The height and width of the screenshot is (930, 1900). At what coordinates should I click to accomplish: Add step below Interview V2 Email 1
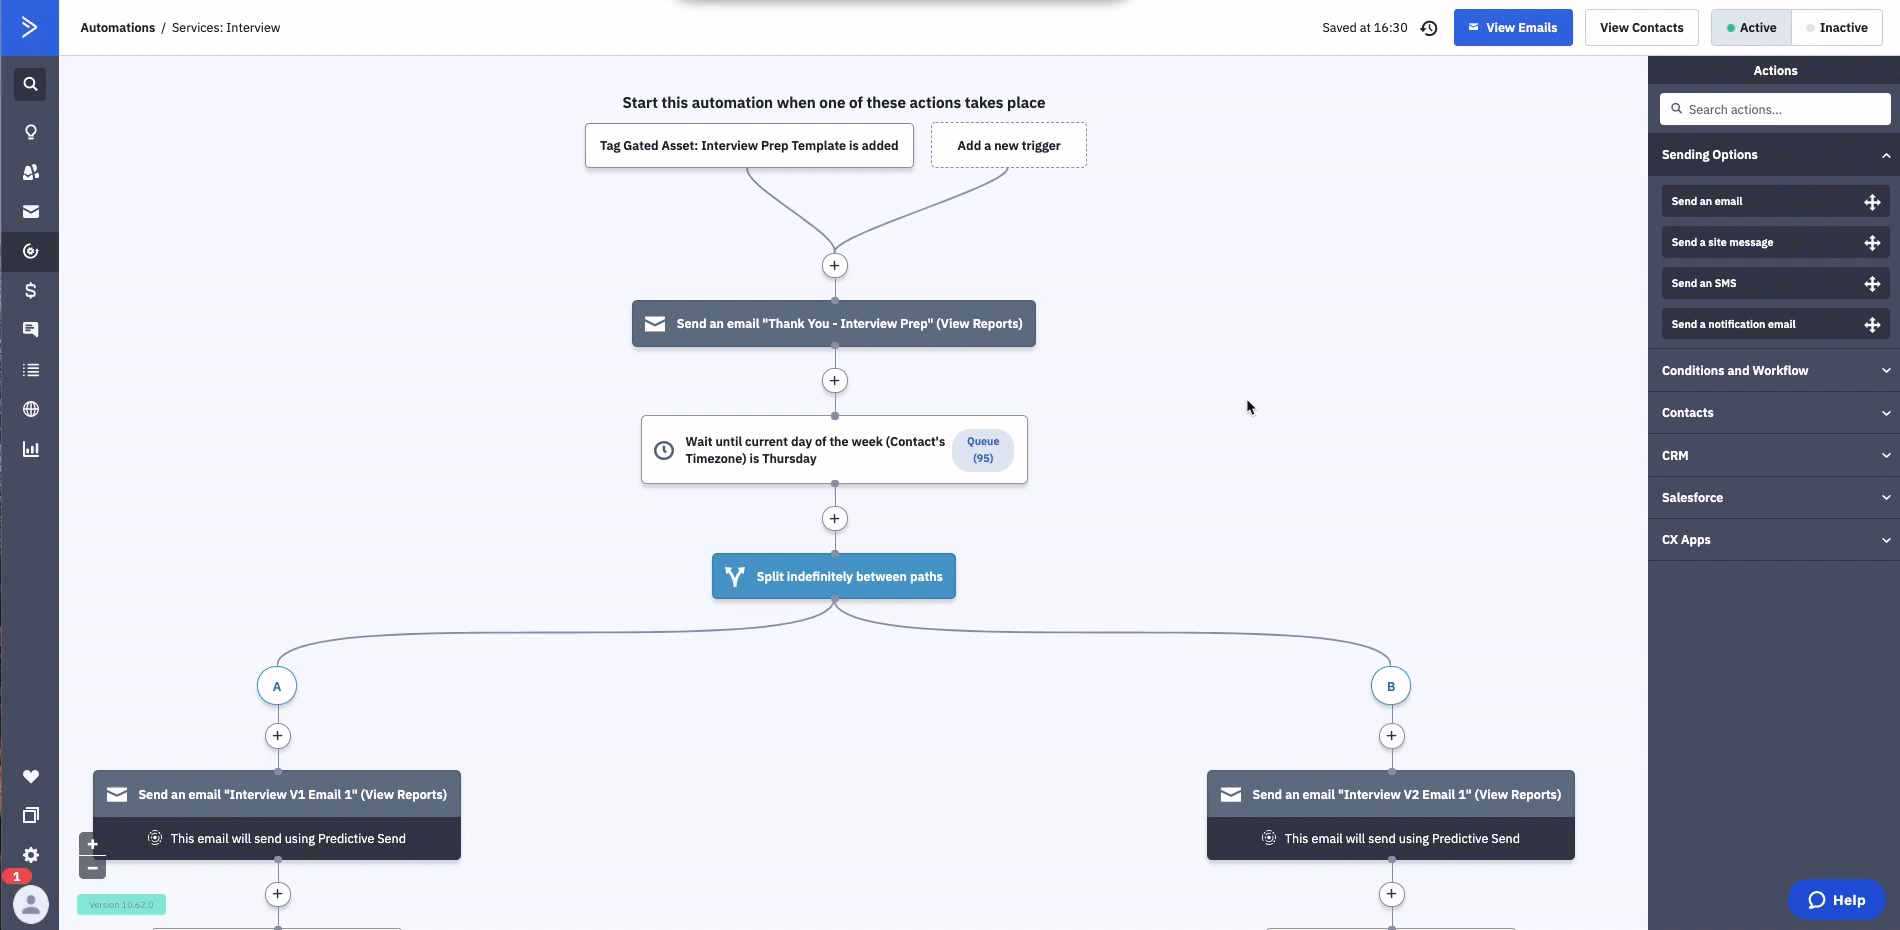tap(1391, 894)
